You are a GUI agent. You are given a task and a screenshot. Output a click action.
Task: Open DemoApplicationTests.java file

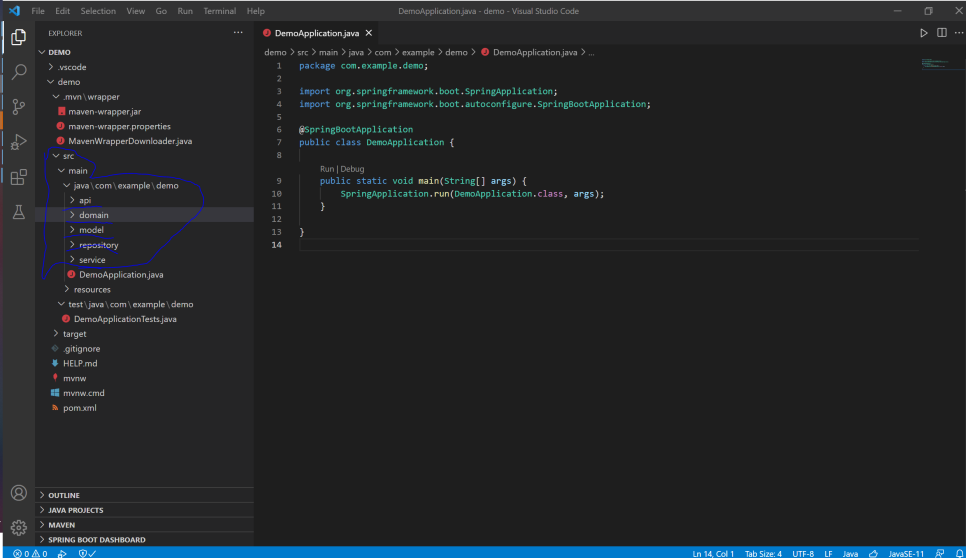(125, 319)
